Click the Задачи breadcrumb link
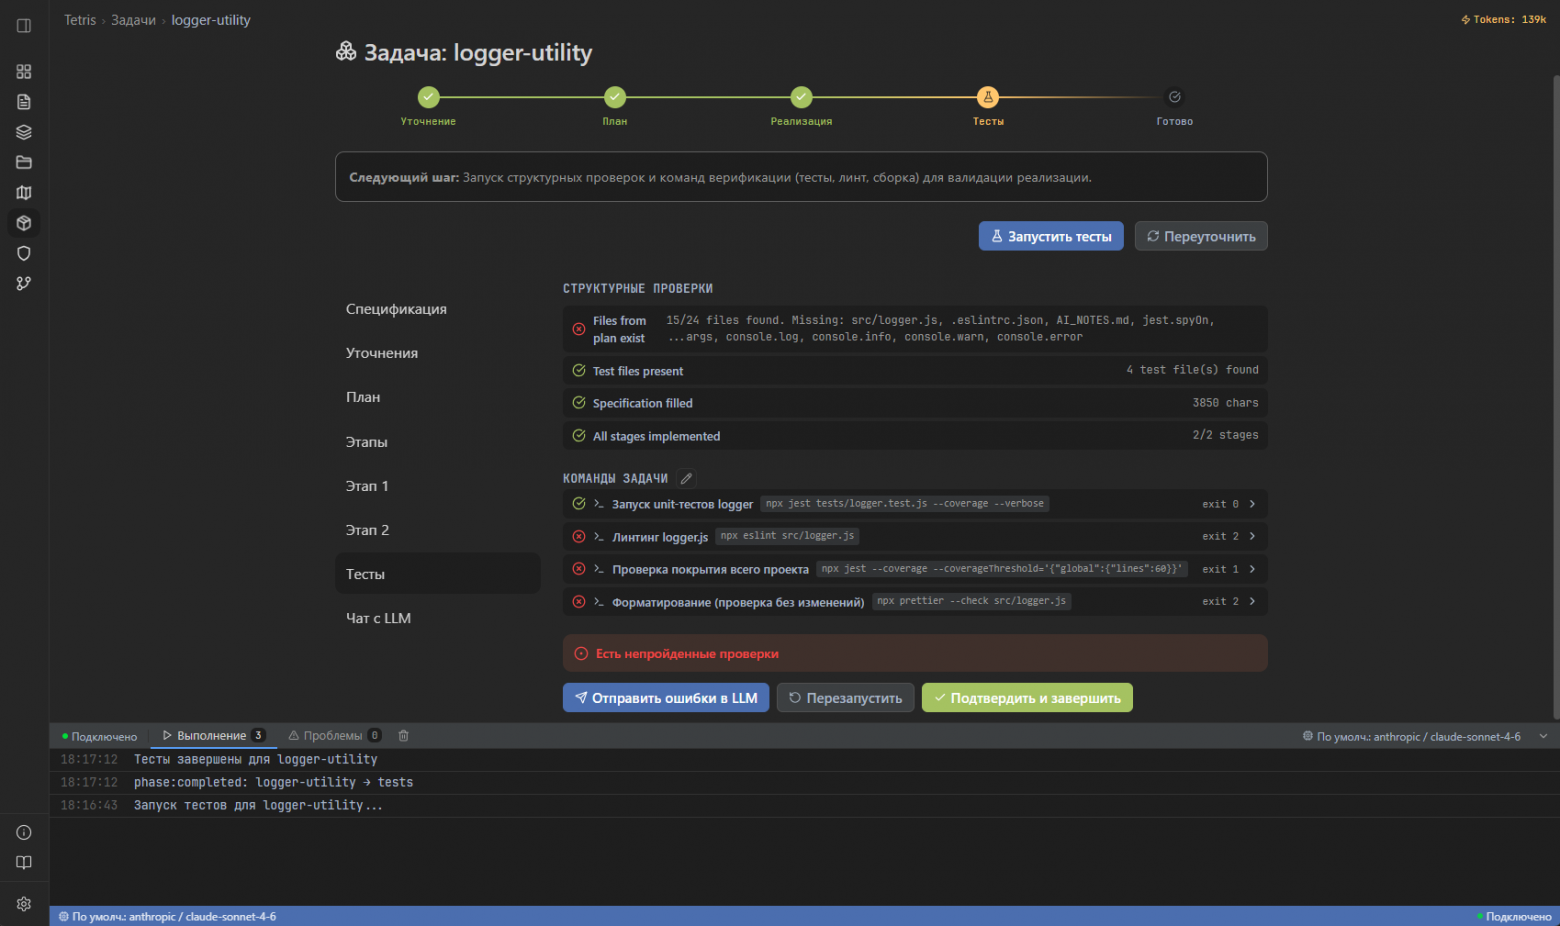 pos(133,20)
